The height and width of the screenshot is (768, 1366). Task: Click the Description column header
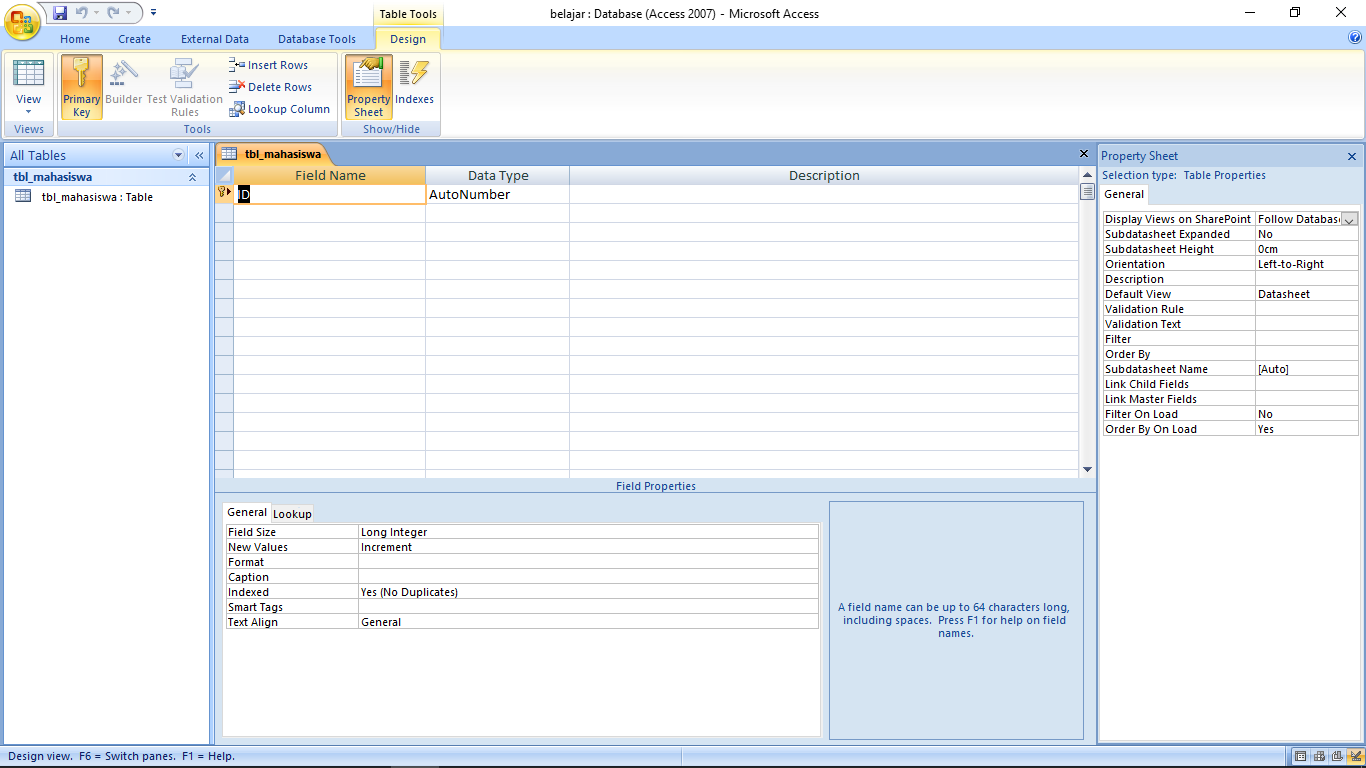click(824, 175)
